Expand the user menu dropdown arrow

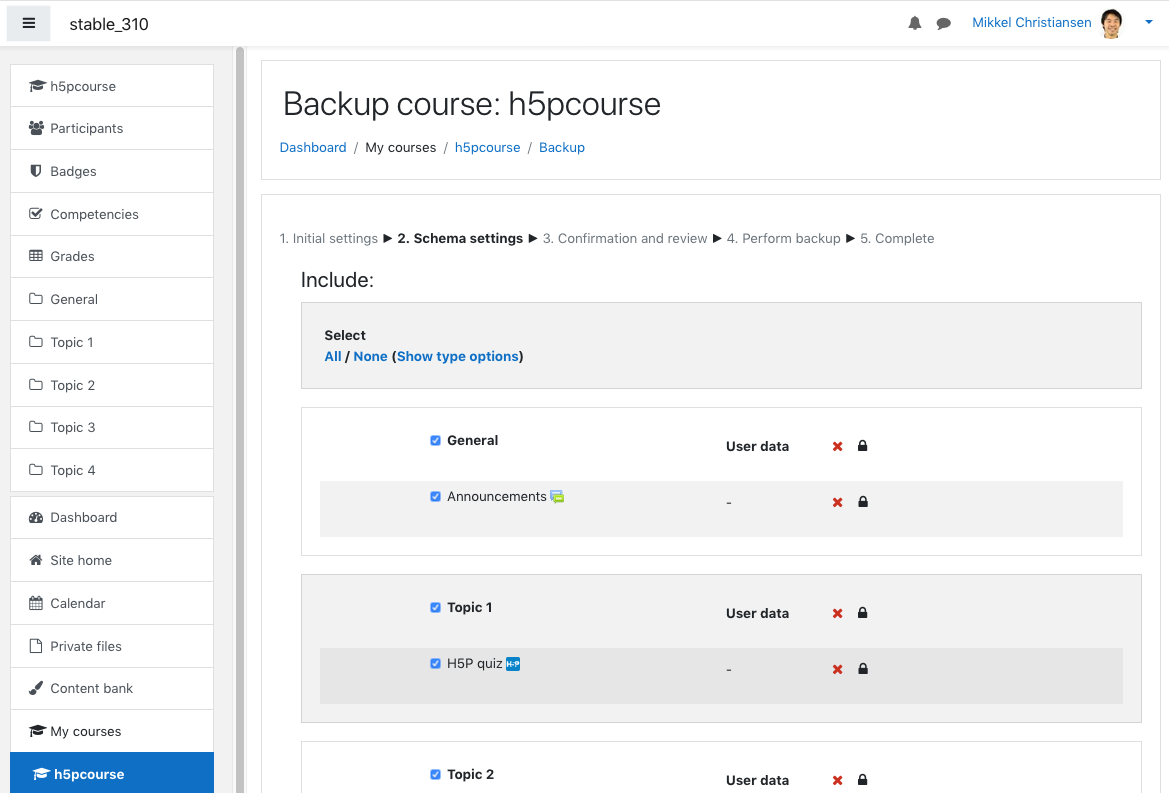(x=1149, y=22)
